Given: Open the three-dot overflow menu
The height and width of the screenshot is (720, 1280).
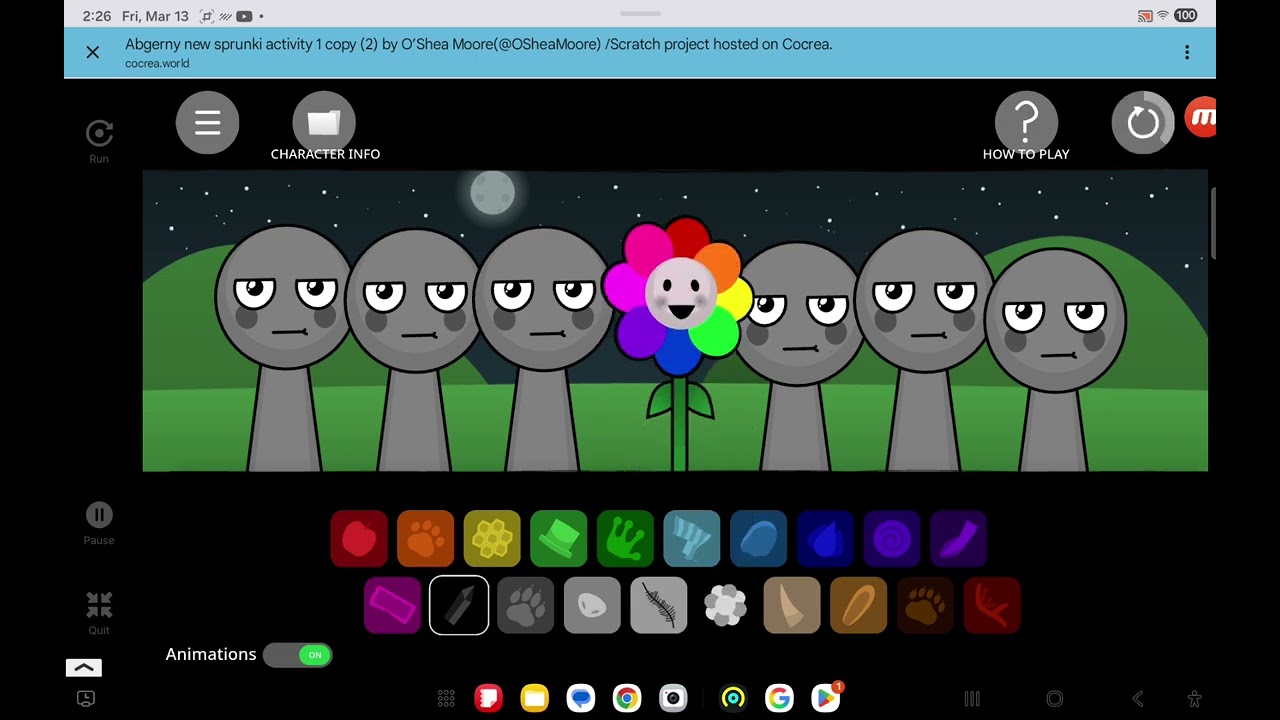Looking at the screenshot, I should 1187,52.
